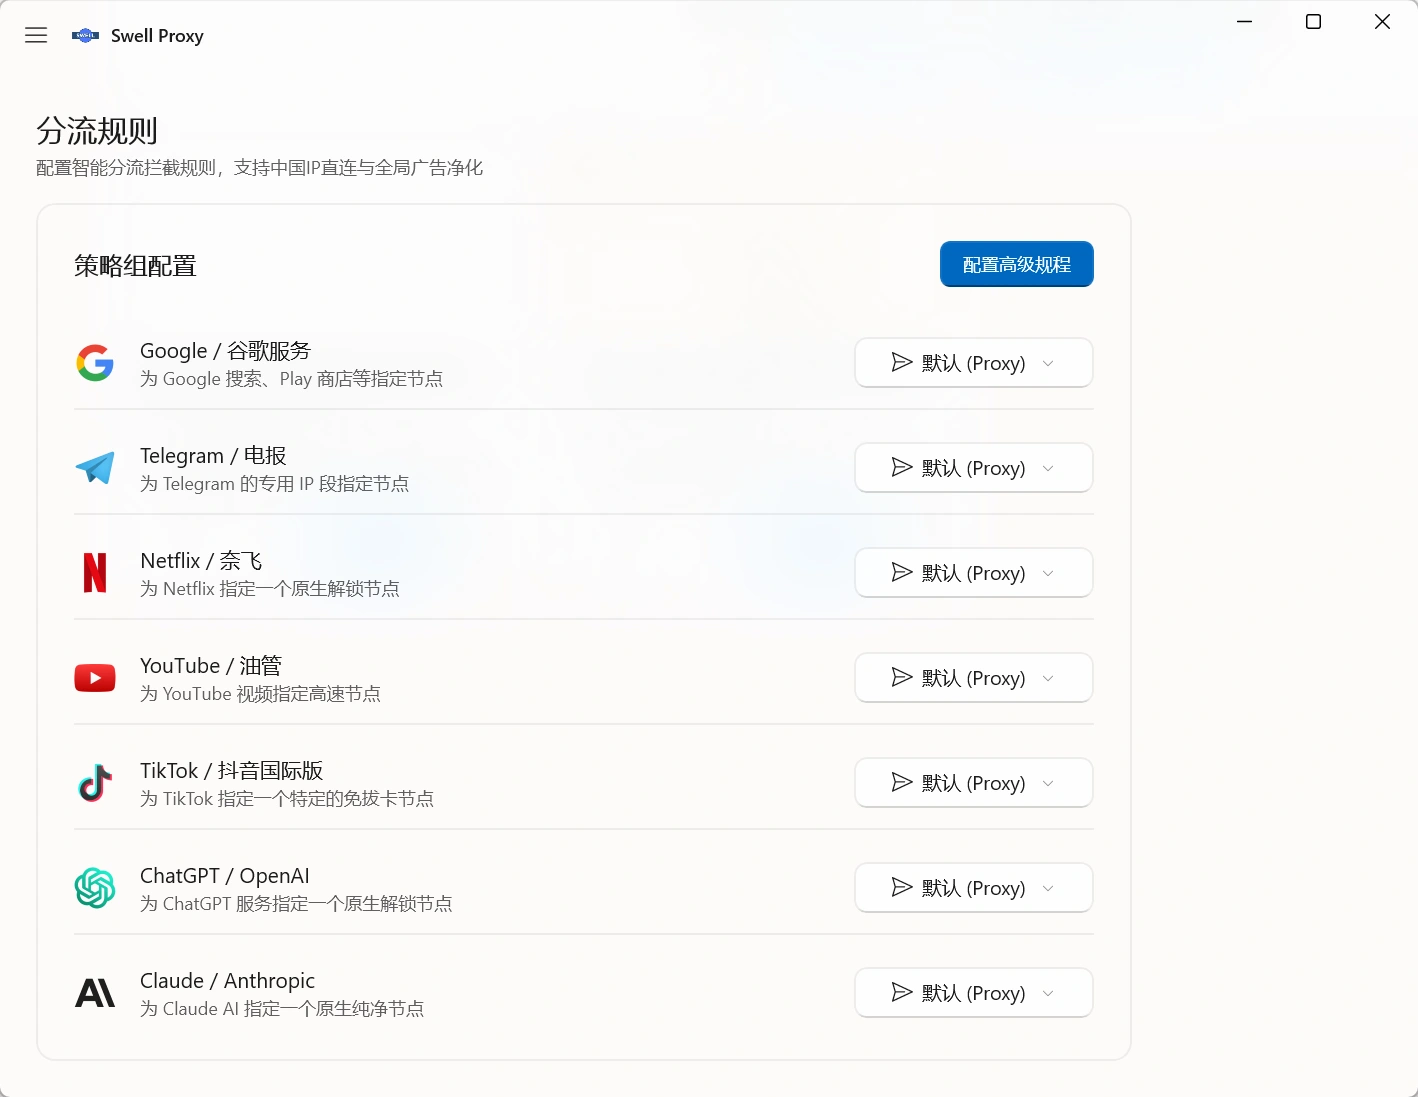Click the YouTube / 油管 label
The image size is (1418, 1097).
click(211, 666)
